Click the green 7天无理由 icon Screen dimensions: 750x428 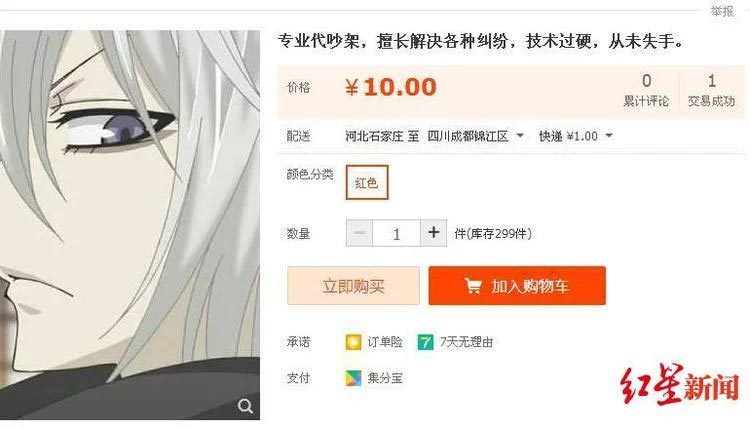click(x=425, y=342)
